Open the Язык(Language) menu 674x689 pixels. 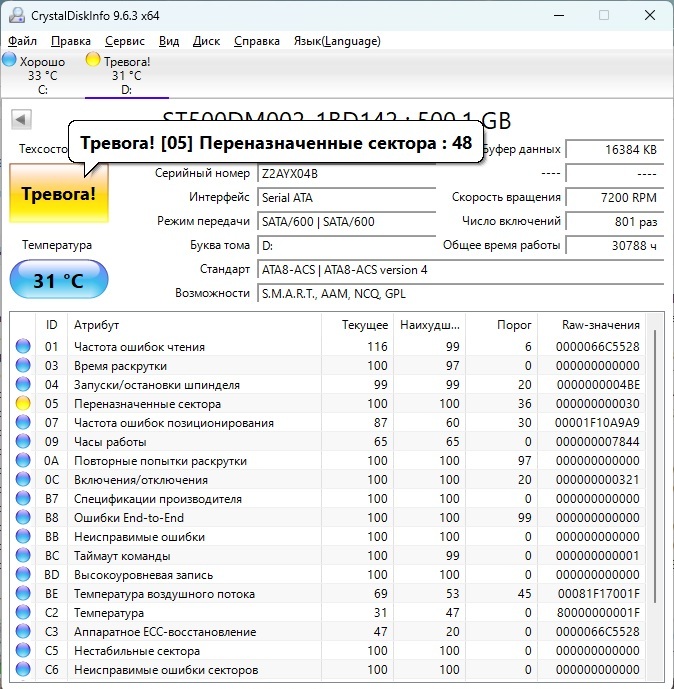[x=337, y=41]
